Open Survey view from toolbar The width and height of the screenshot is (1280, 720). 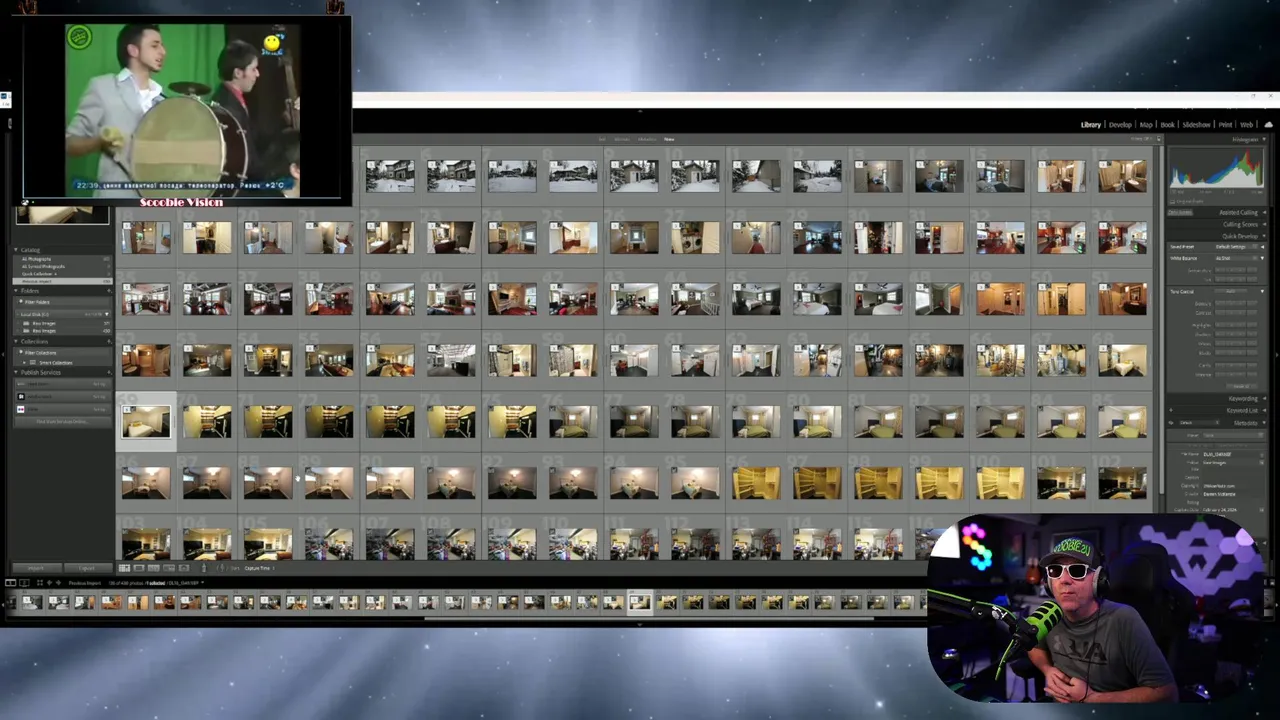169,568
